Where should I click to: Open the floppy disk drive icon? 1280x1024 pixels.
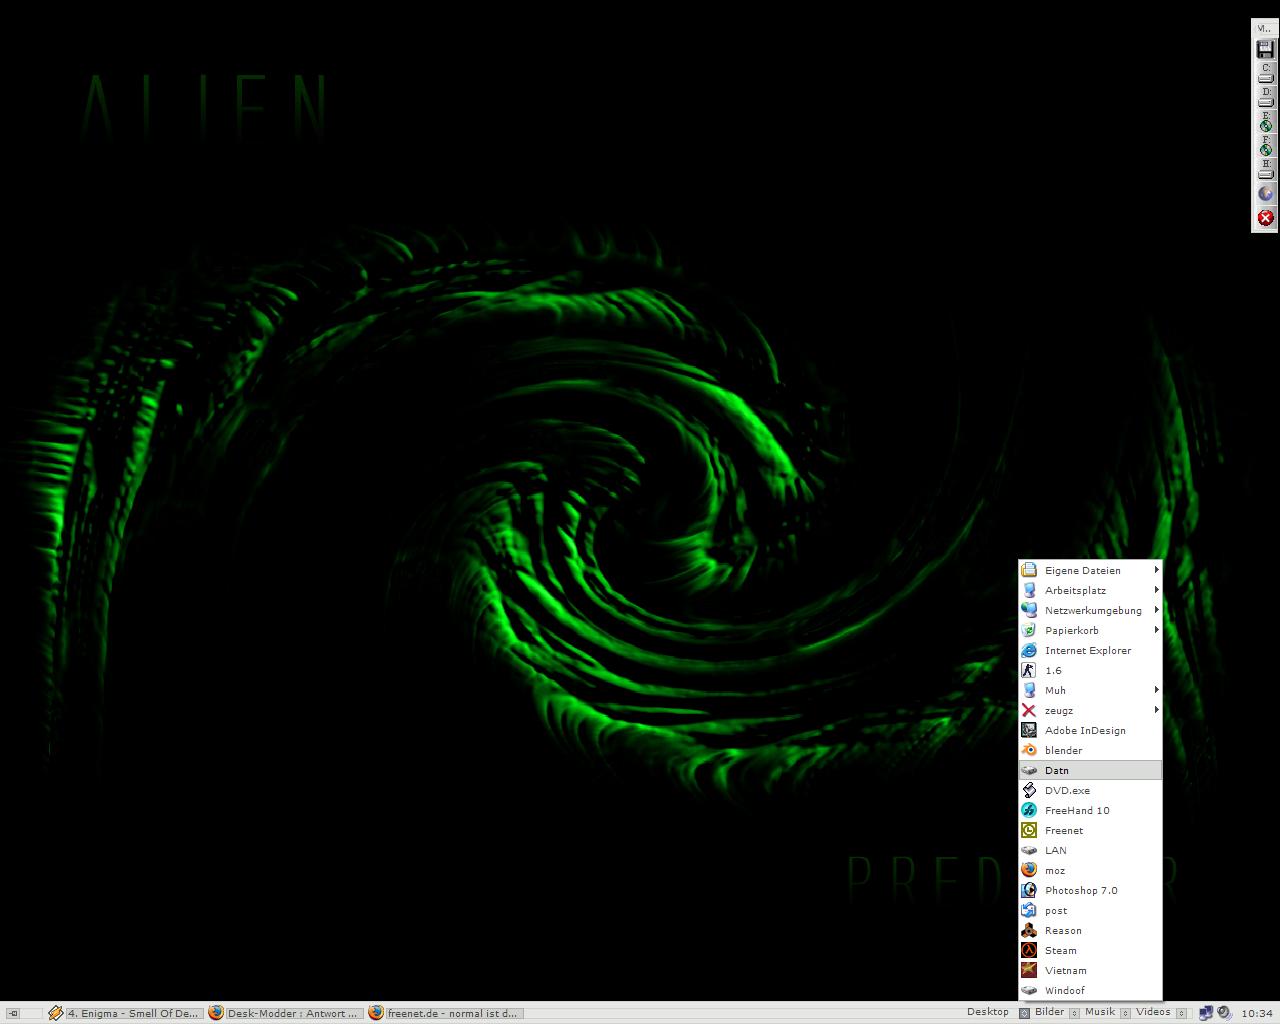point(1265,49)
